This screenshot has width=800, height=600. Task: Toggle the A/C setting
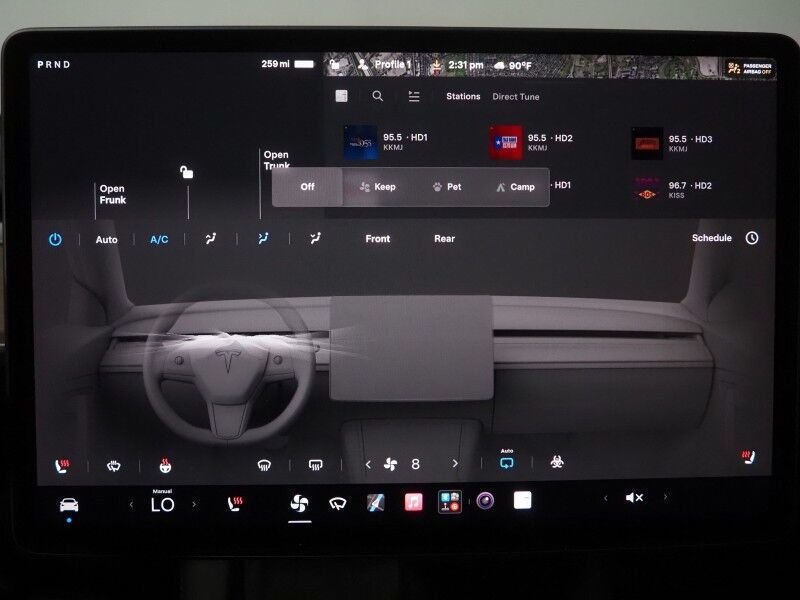pyautogui.click(x=159, y=239)
